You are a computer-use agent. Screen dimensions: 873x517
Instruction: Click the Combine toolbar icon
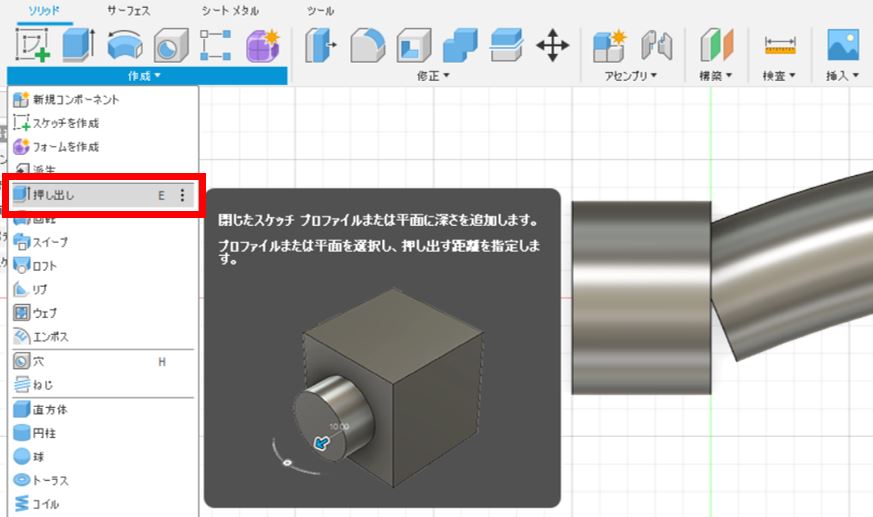460,45
